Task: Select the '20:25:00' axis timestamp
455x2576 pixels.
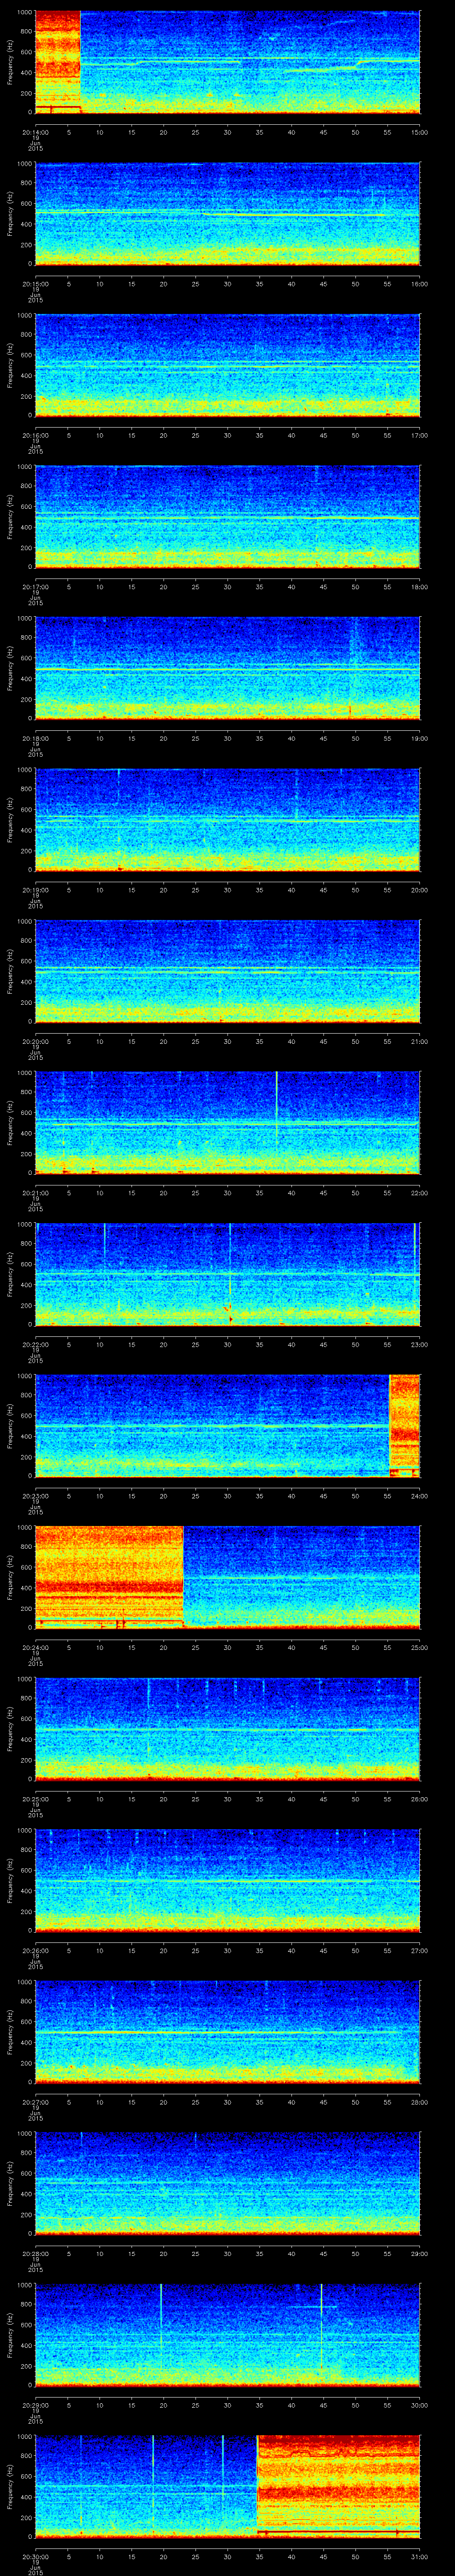Action: click(x=35, y=1799)
